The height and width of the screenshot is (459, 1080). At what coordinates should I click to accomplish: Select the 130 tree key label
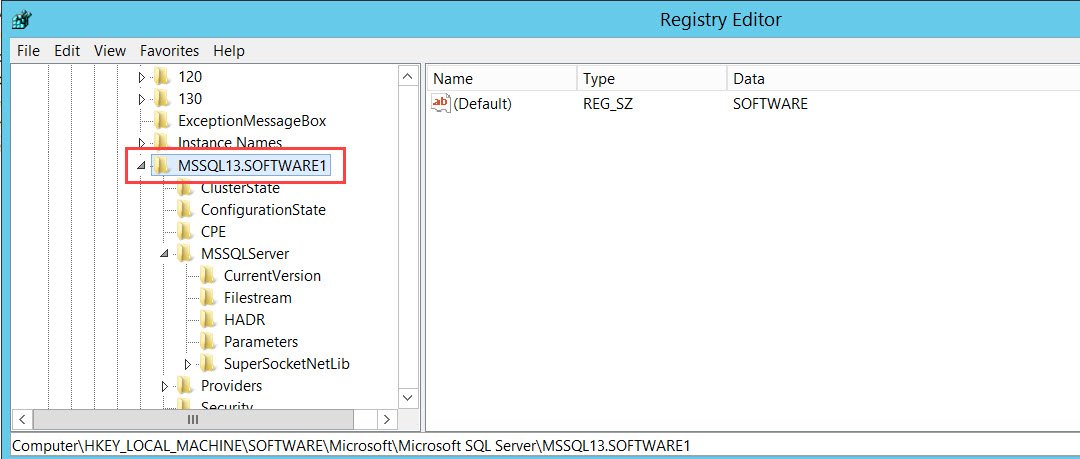(x=190, y=99)
